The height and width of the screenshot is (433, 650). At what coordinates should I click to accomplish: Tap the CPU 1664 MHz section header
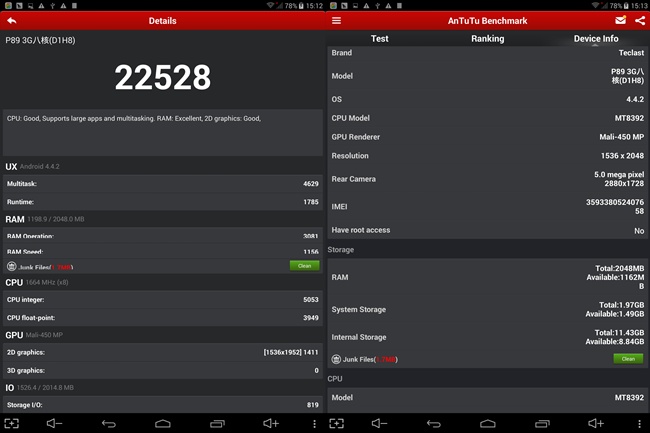tap(37, 283)
